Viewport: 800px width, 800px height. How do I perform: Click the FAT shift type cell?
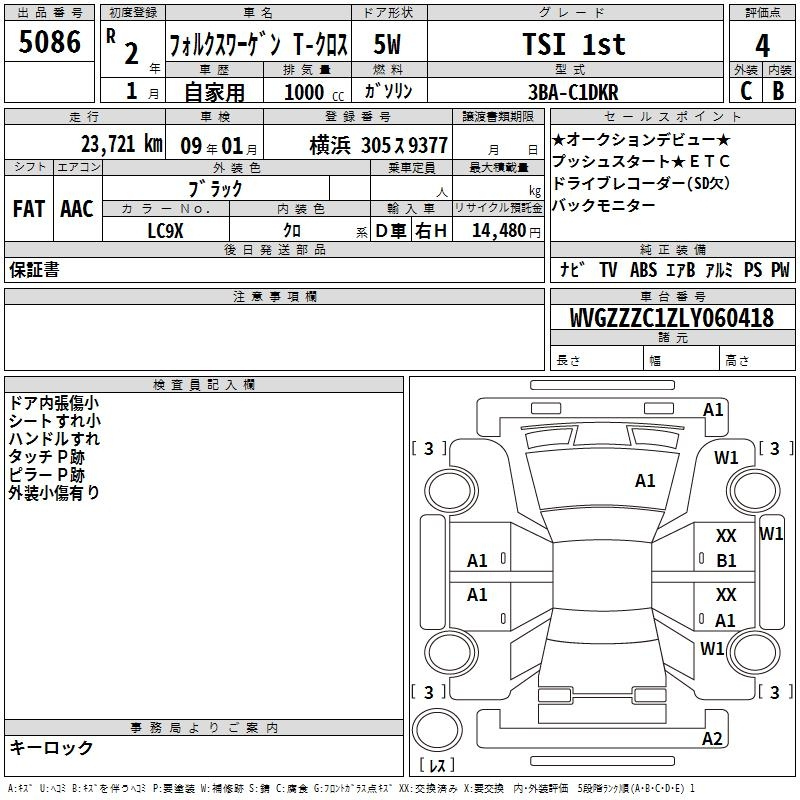28,208
